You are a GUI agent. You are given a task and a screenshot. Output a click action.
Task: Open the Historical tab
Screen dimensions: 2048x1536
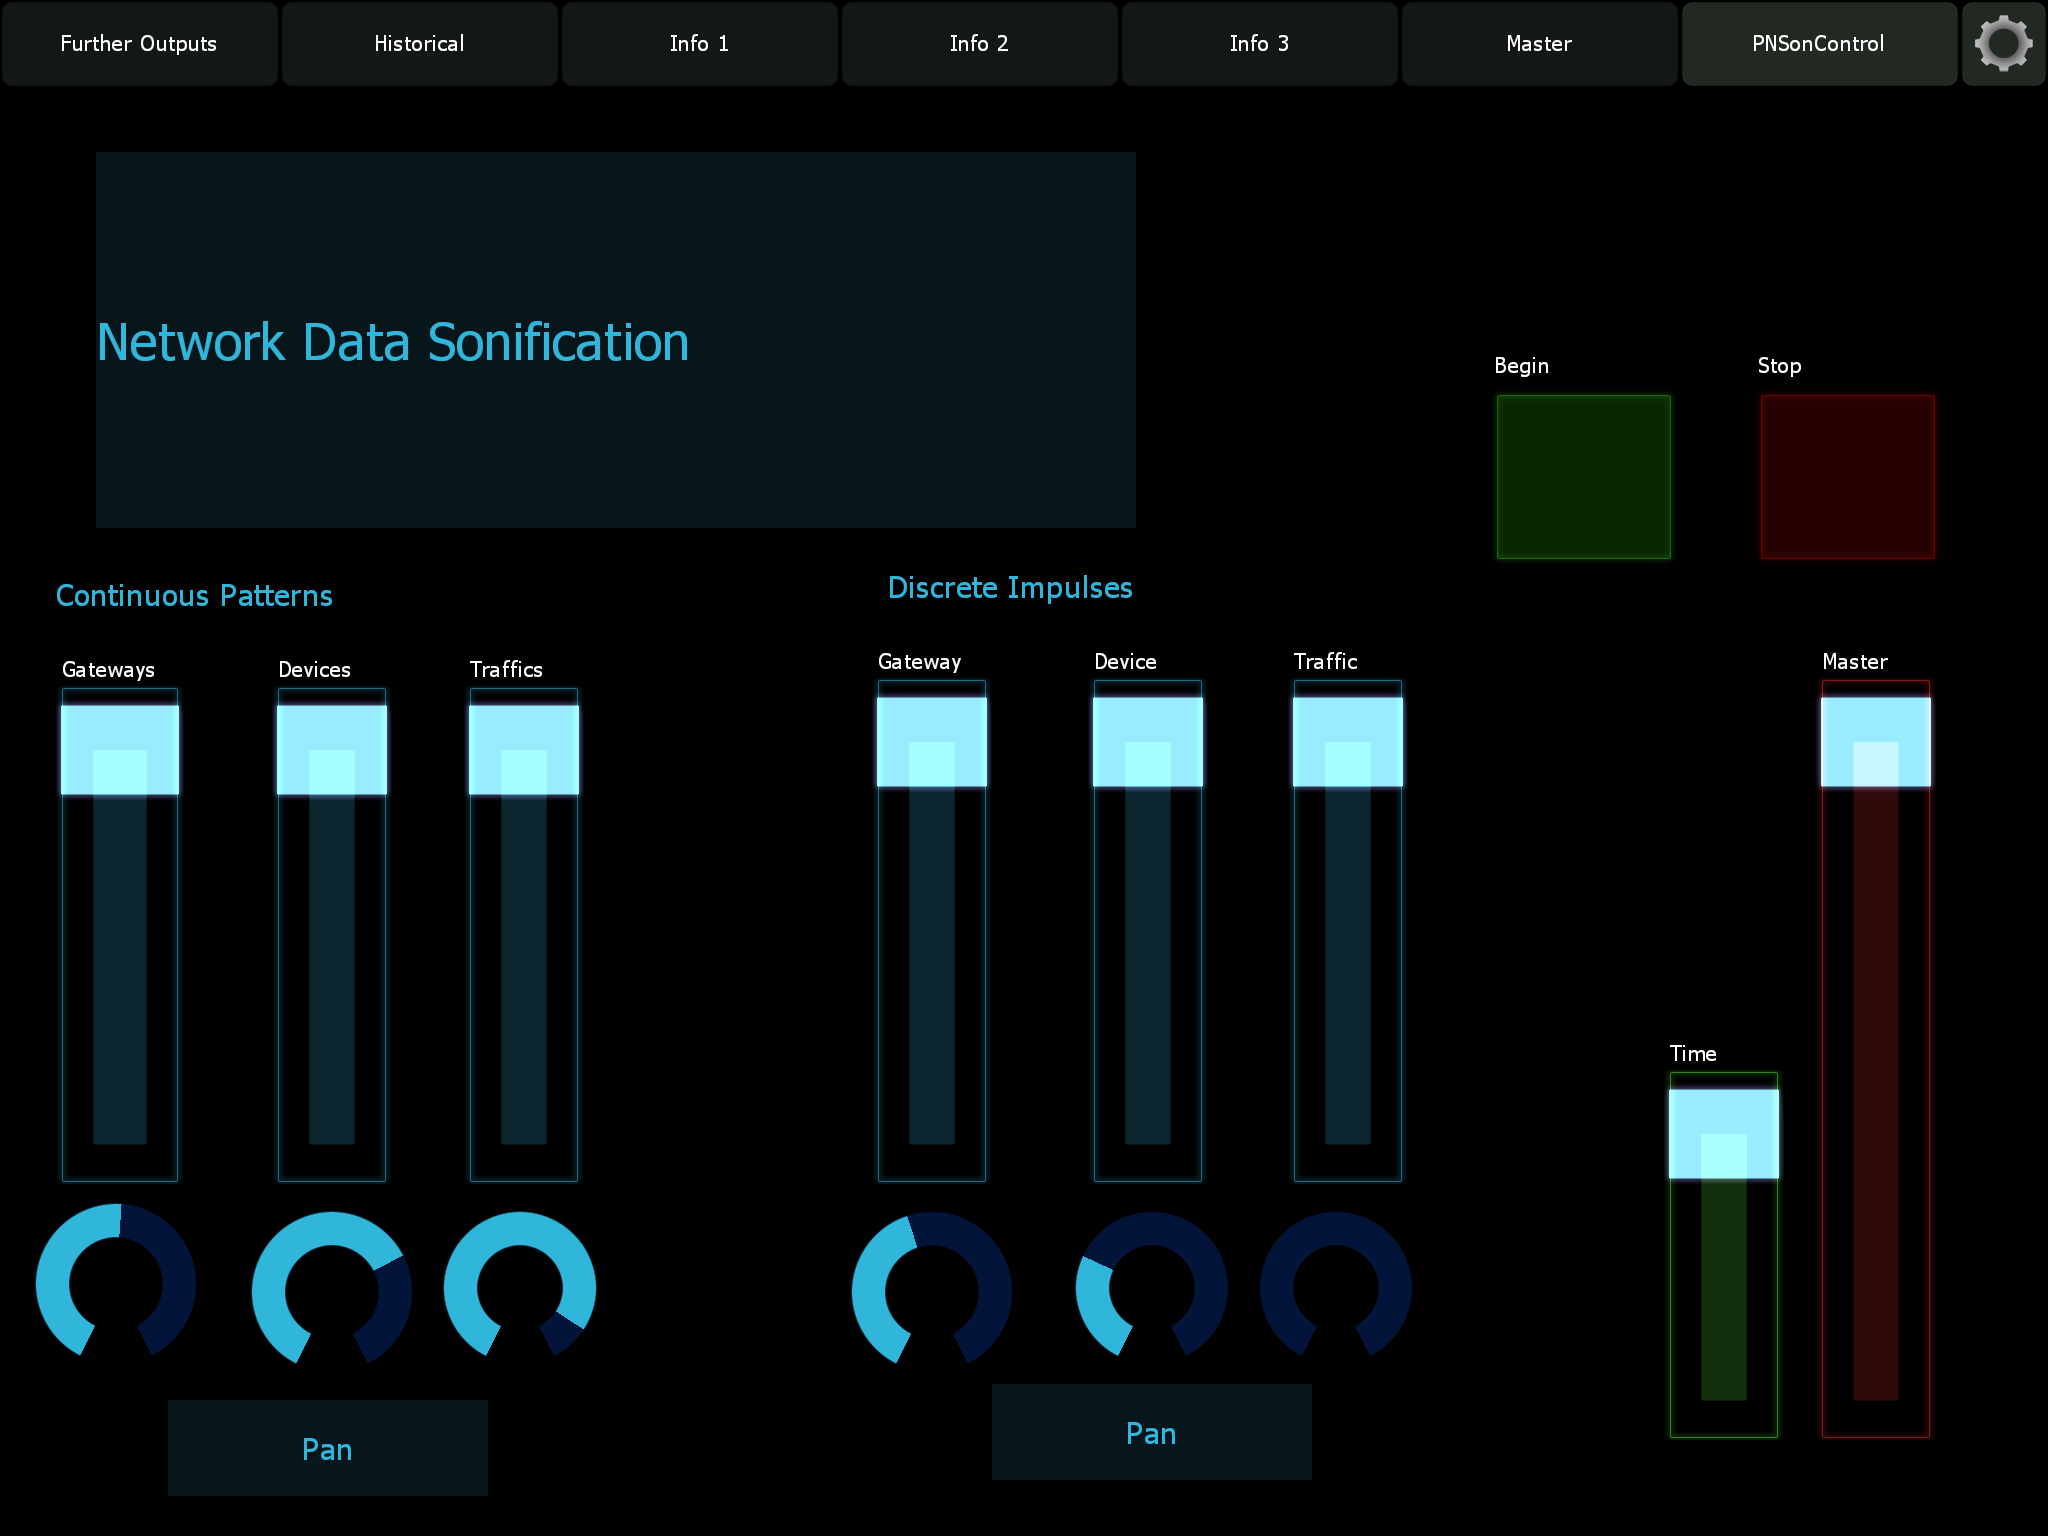pos(419,44)
